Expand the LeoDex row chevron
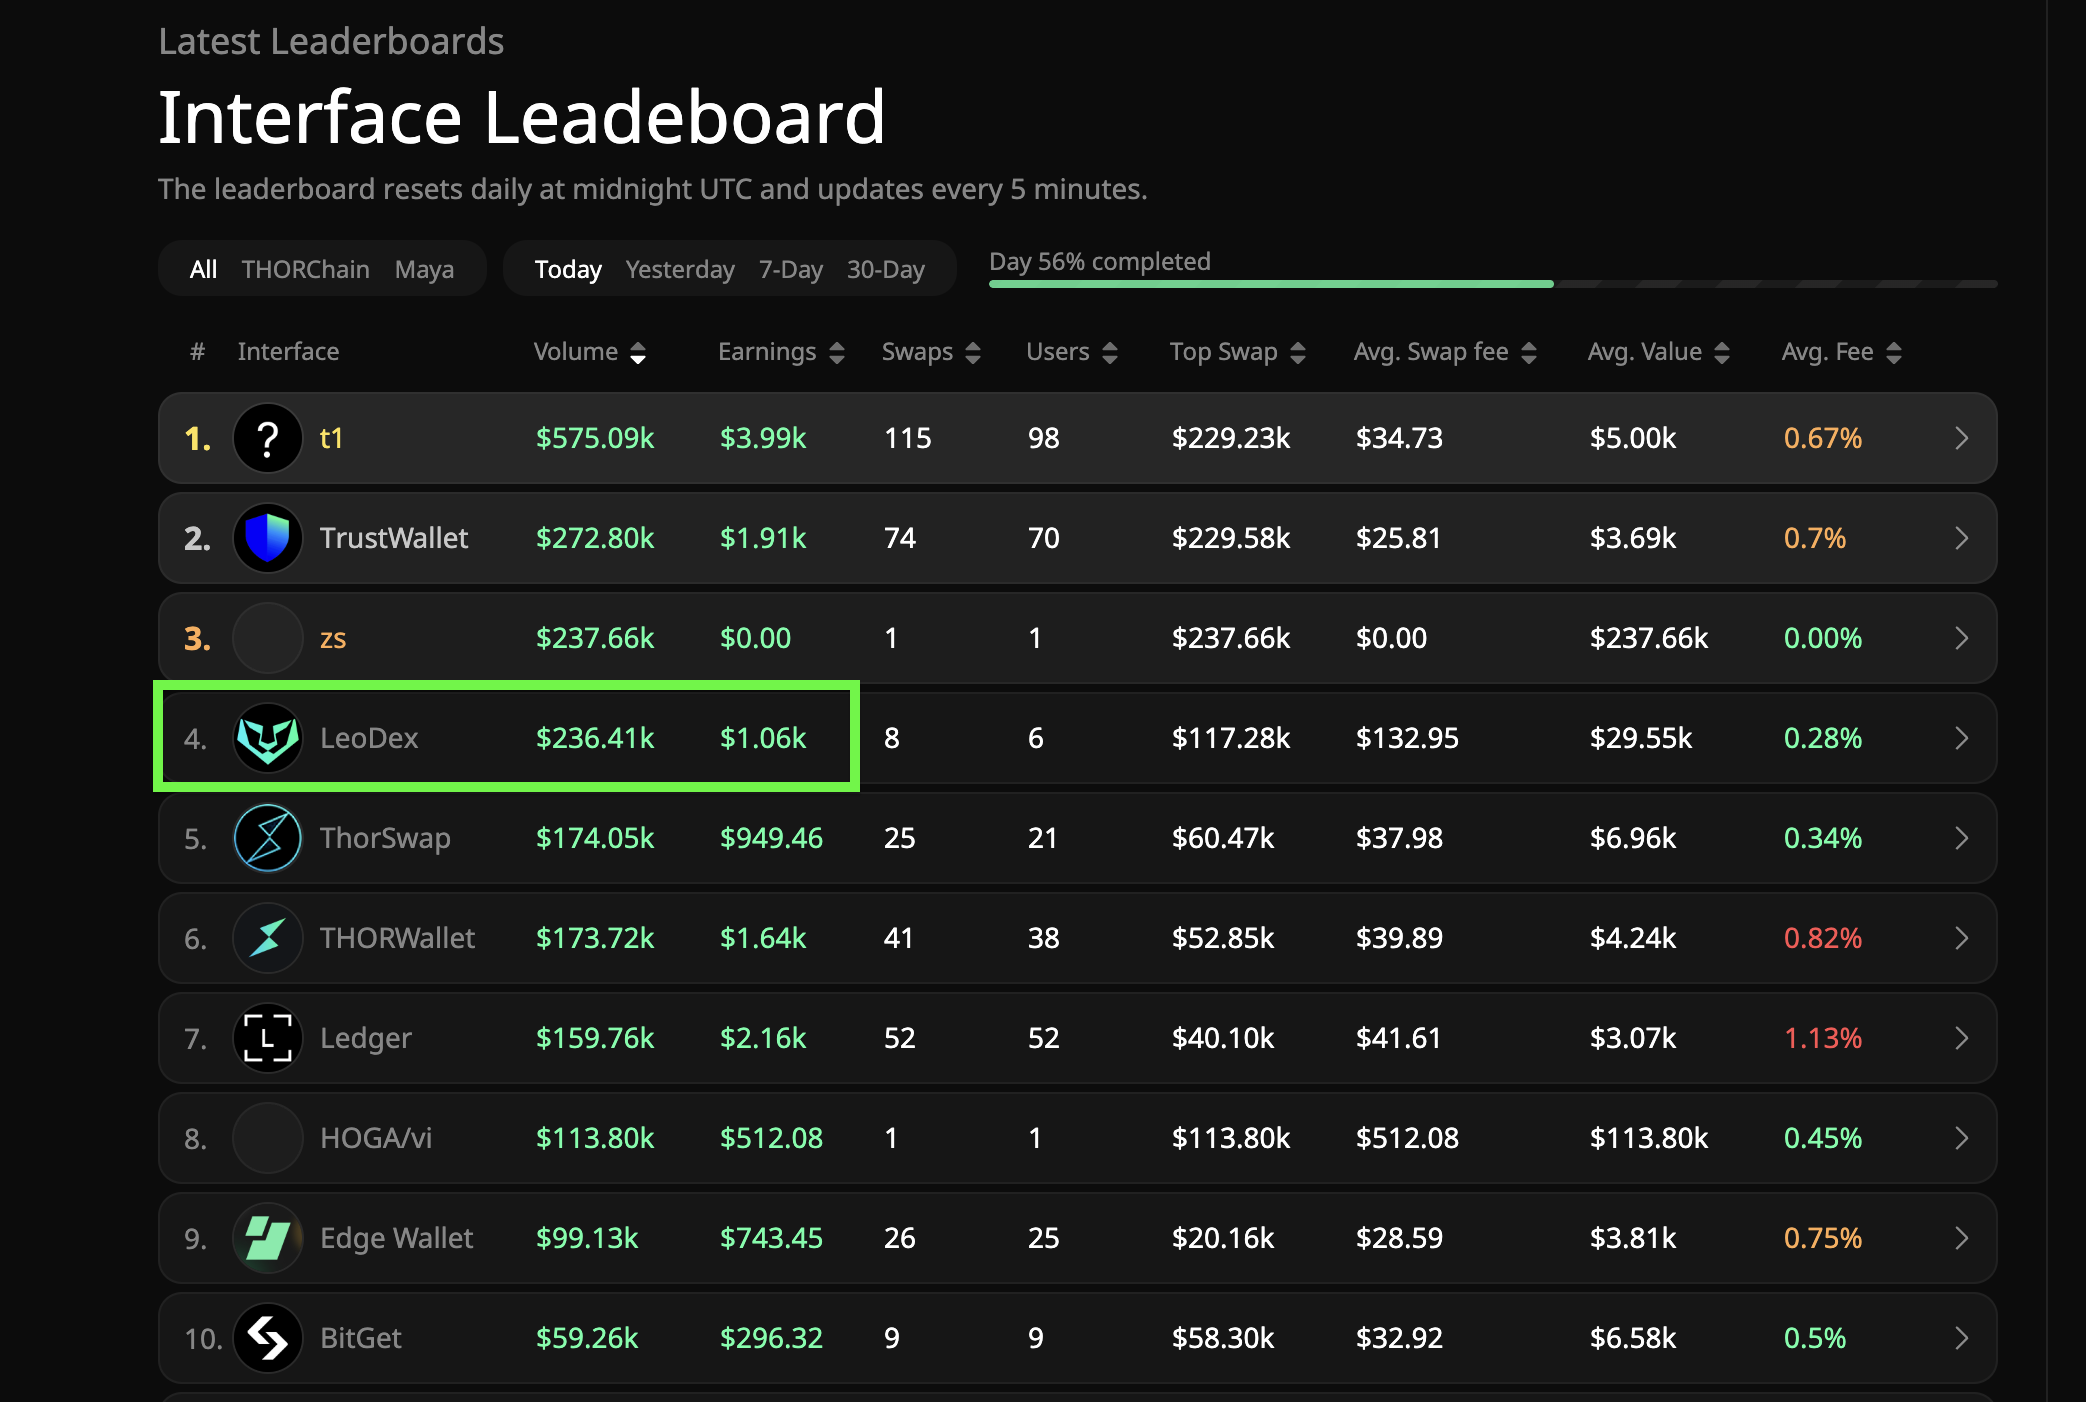2086x1402 pixels. tap(1961, 738)
